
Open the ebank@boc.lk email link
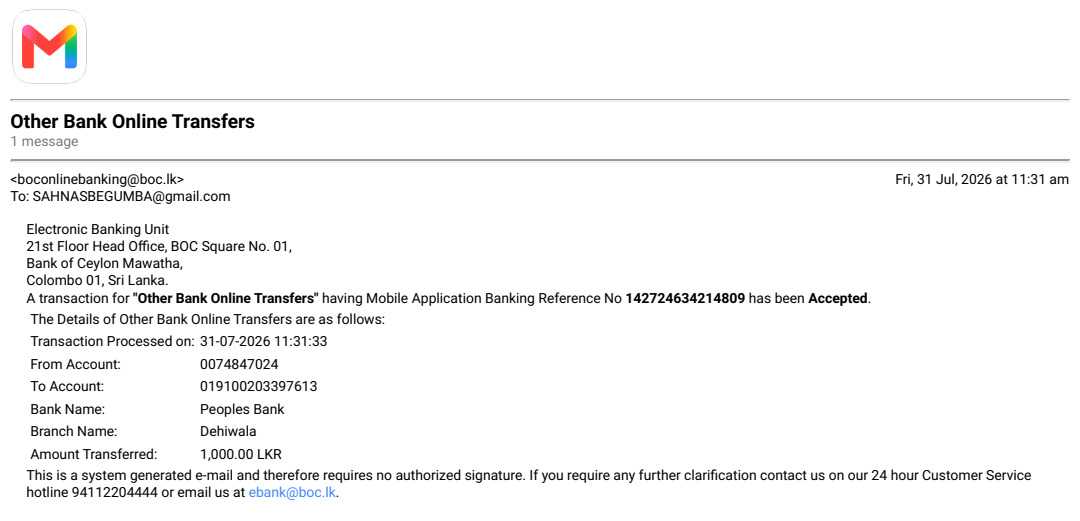292,493
